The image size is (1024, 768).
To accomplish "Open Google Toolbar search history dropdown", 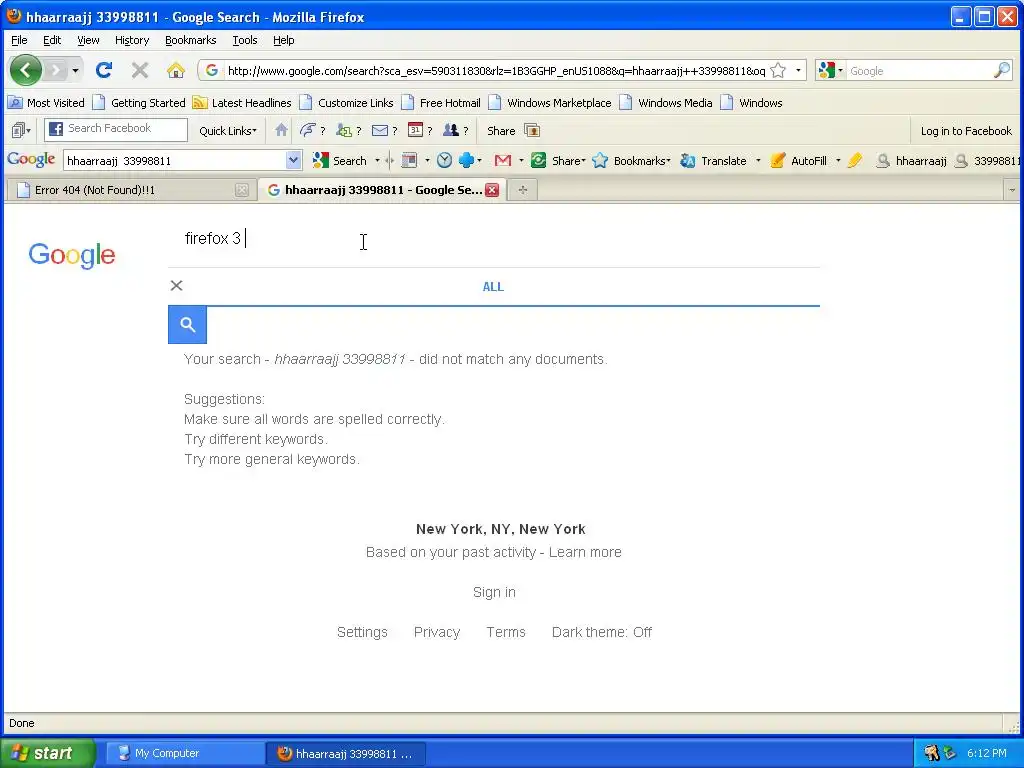I will tap(293, 160).
